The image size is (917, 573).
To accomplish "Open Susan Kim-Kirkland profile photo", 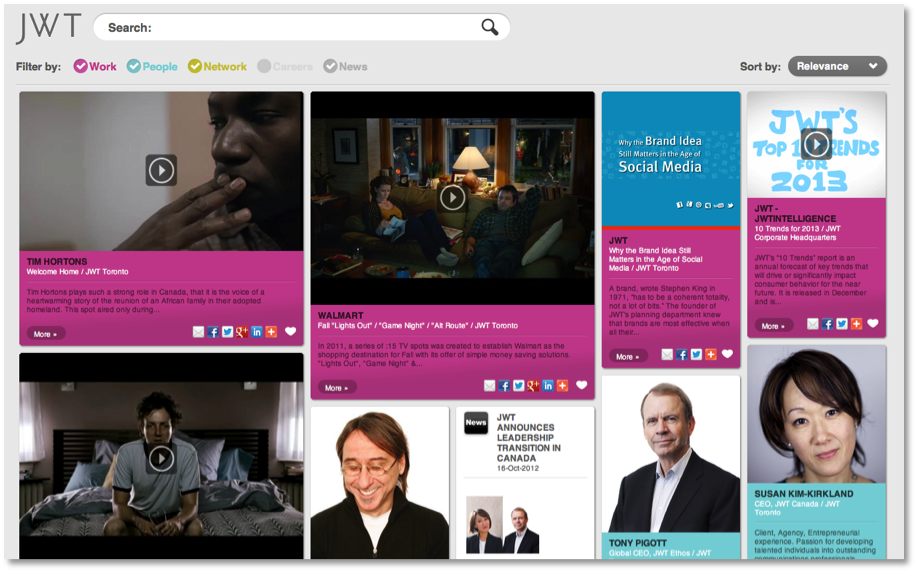I will pyautogui.click(x=816, y=414).
